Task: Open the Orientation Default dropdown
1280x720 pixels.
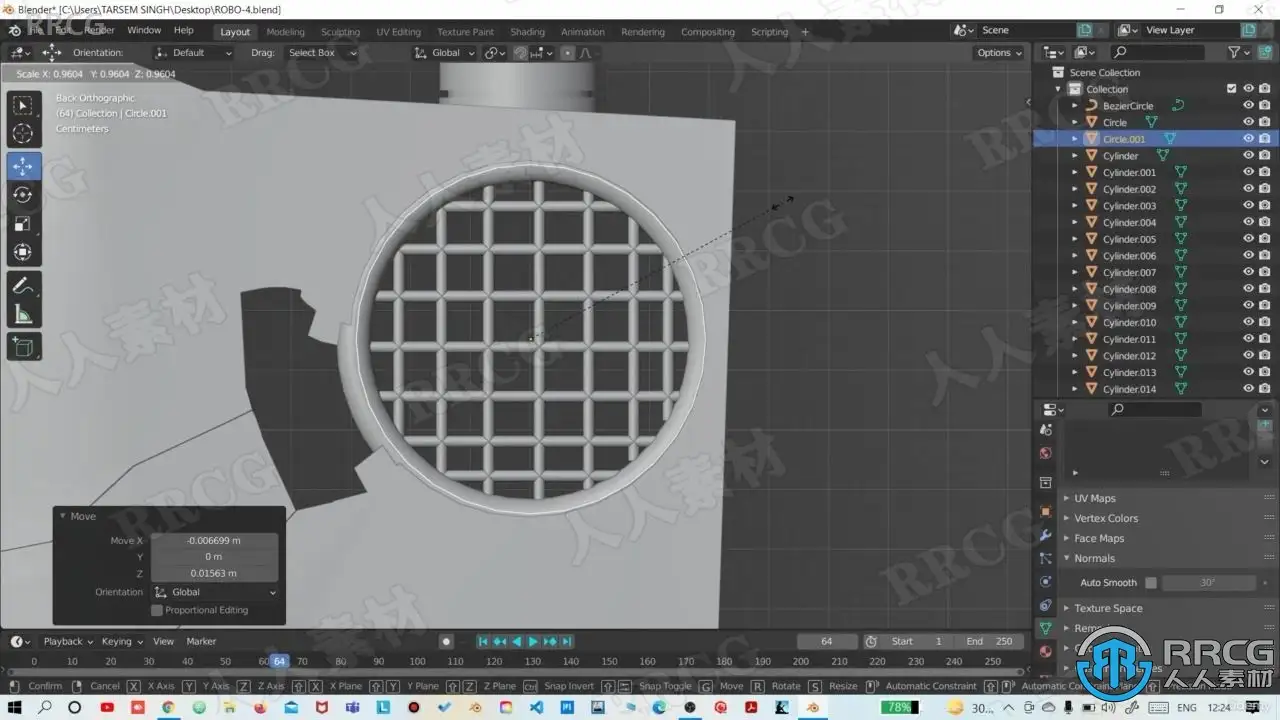Action: pos(193,53)
